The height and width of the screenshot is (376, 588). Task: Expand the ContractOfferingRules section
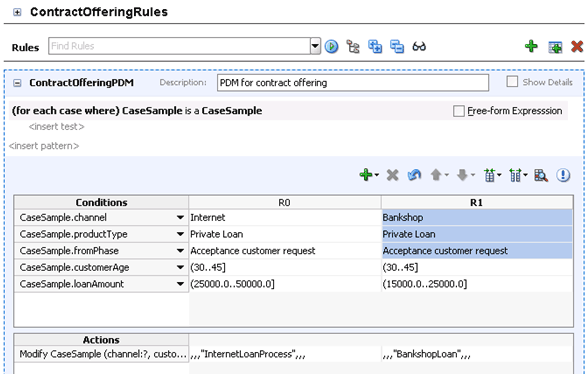click(17, 12)
